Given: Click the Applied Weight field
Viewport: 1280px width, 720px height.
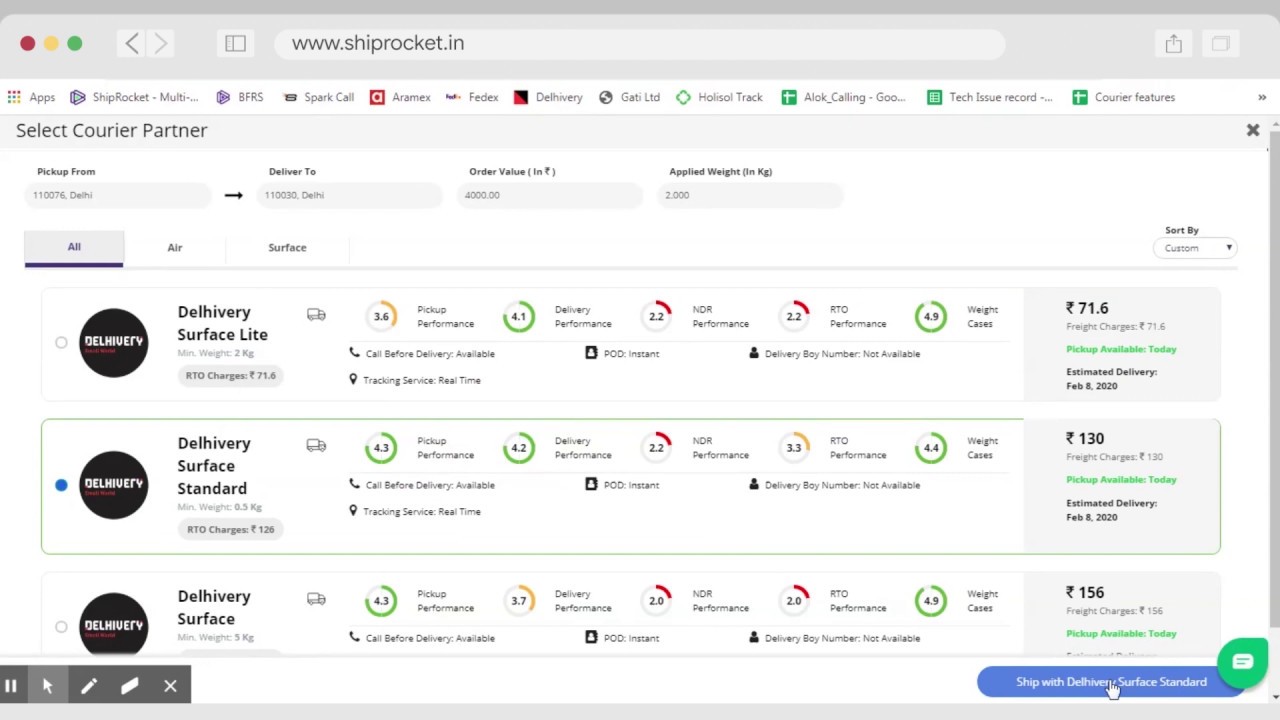Looking at the screenshot, I should pyautogui.click(x=750, y=195).
